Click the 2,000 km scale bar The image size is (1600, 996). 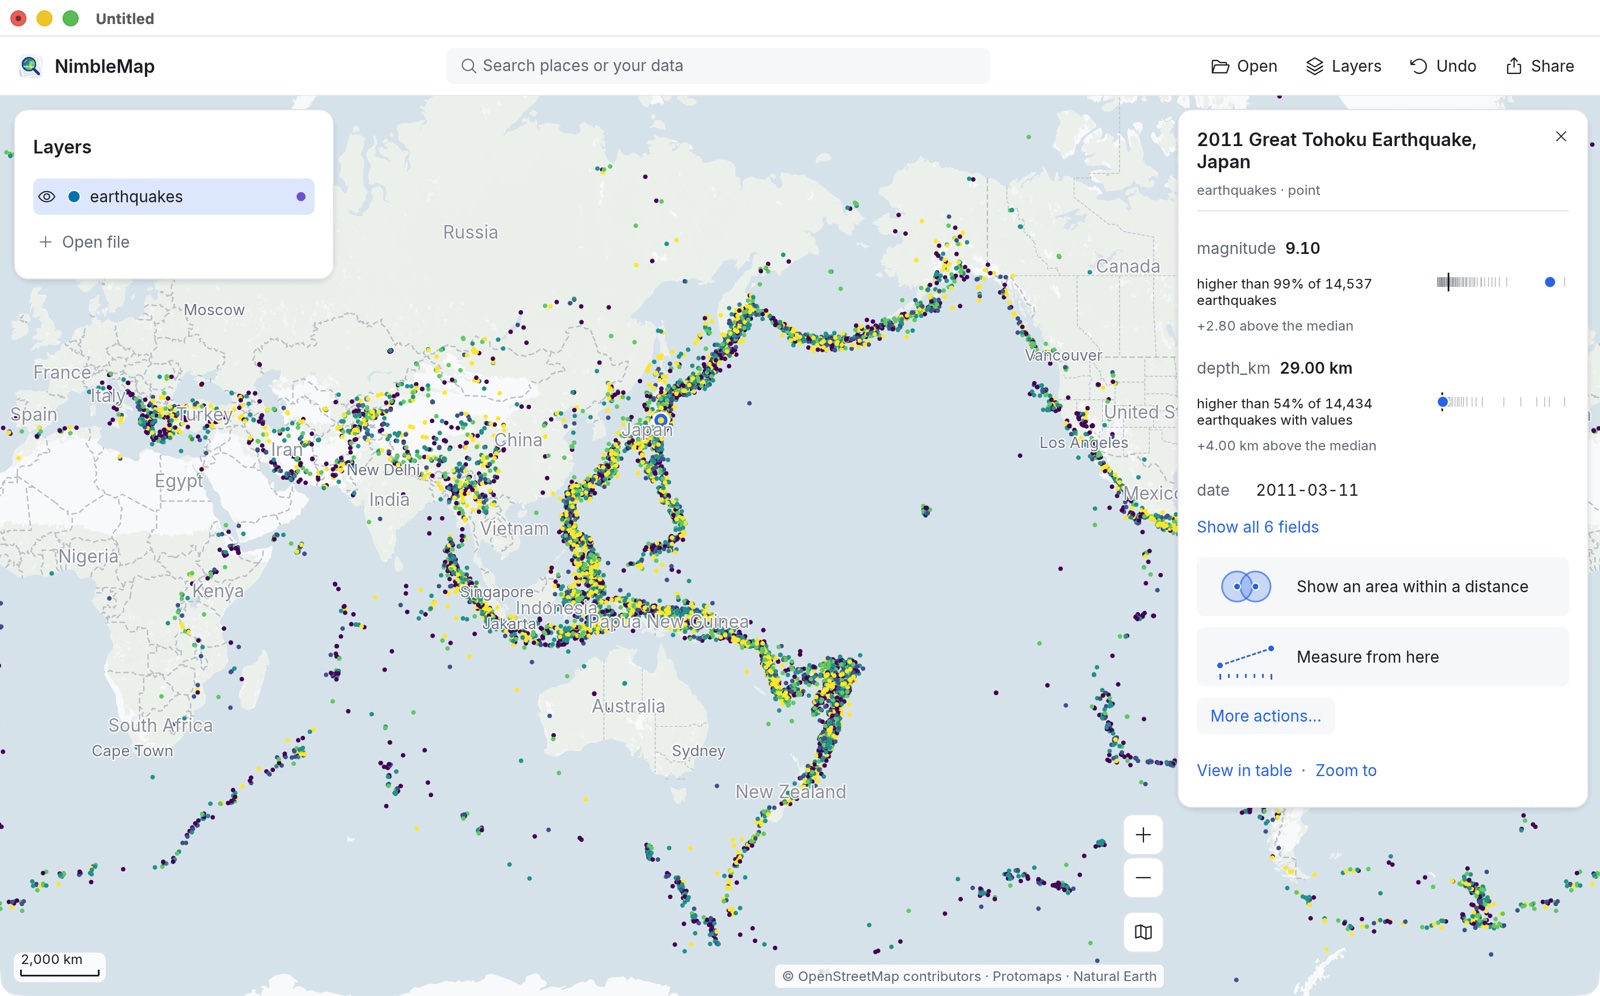pos(60,965)
